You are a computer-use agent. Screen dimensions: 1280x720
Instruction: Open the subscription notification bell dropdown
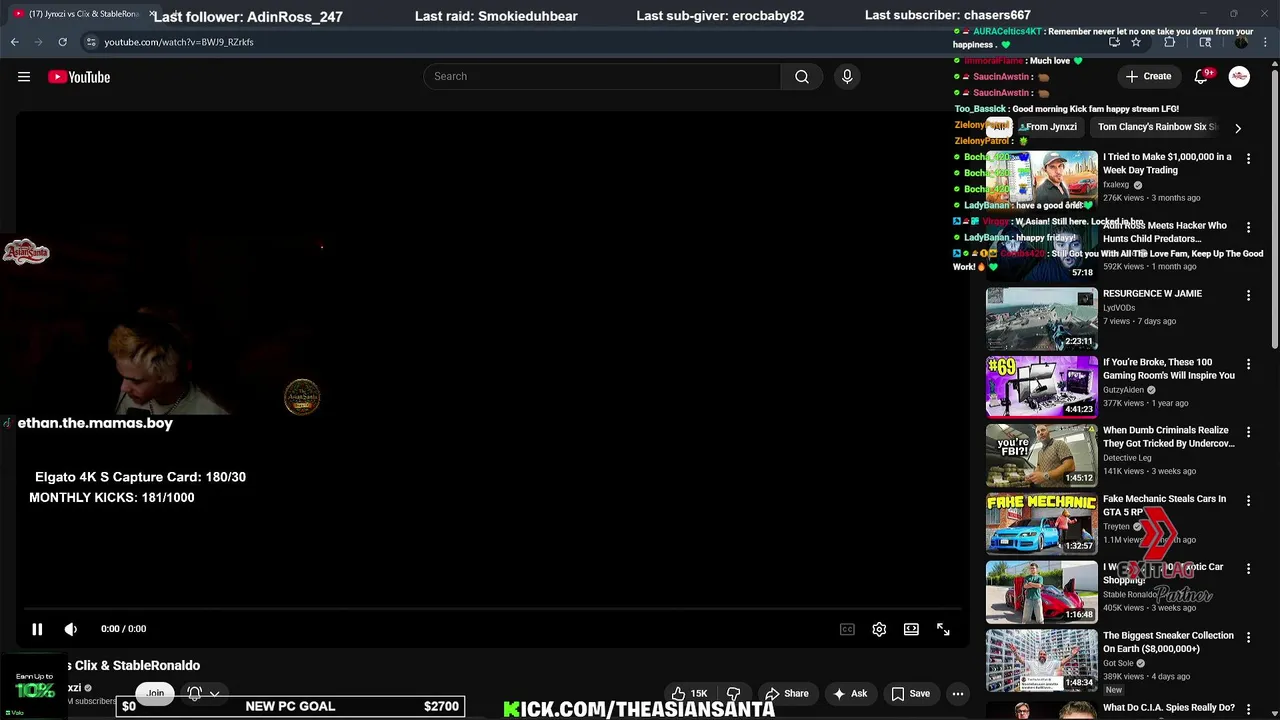203,693
